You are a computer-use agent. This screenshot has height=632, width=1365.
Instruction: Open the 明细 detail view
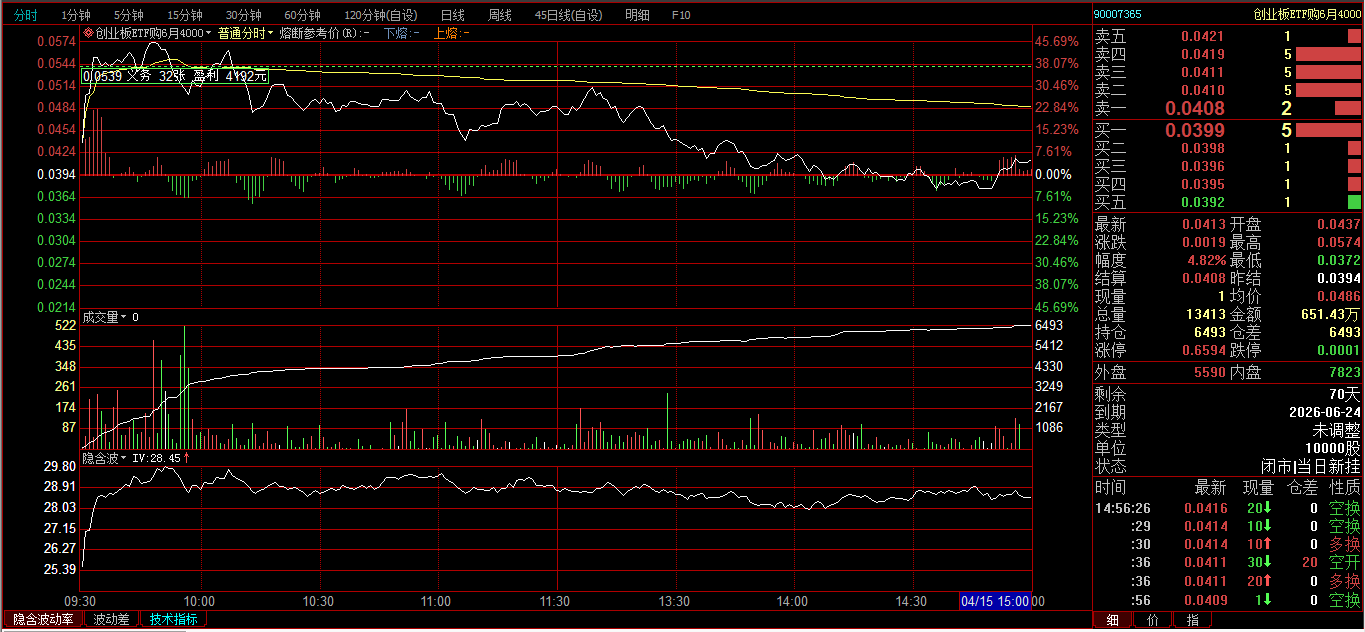coord(637,15)
